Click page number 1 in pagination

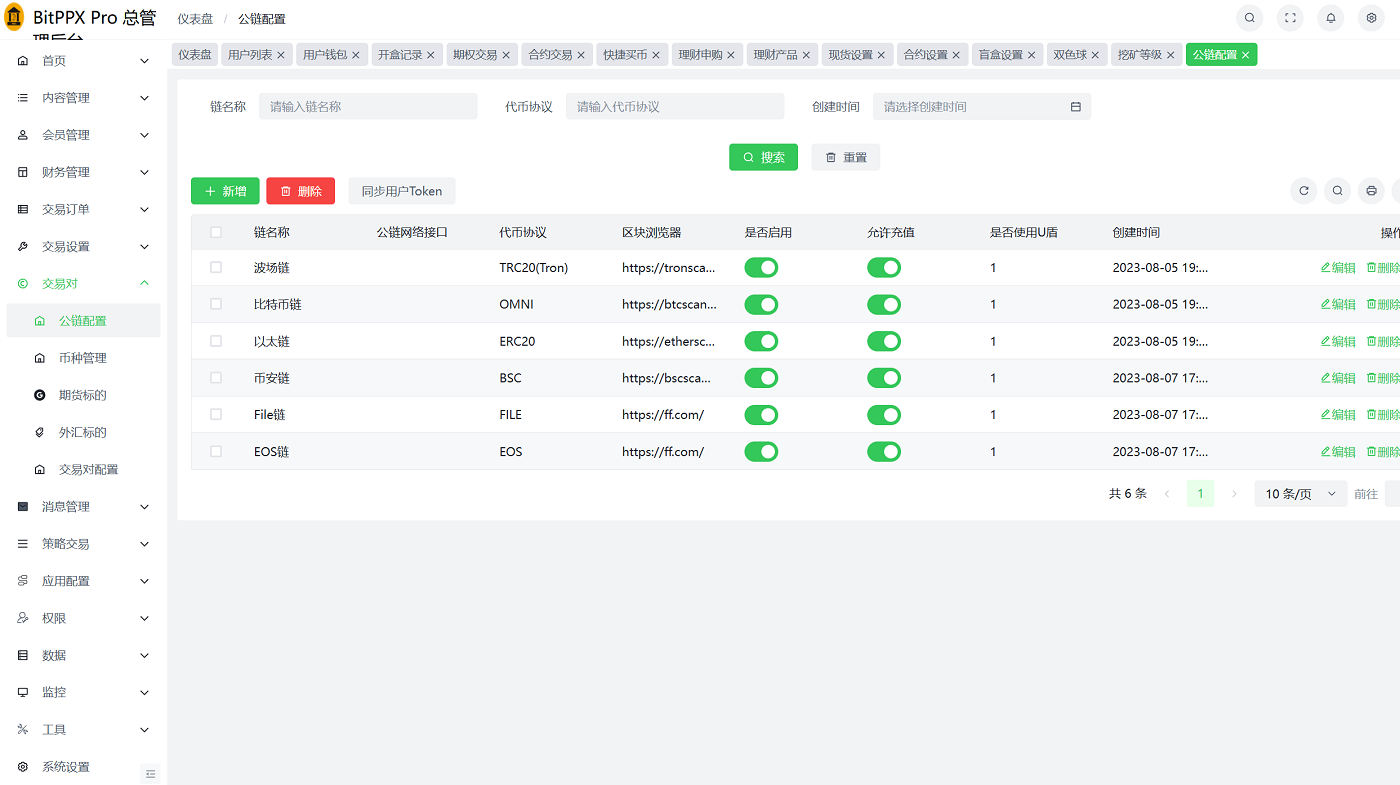tap(1200, 494)
